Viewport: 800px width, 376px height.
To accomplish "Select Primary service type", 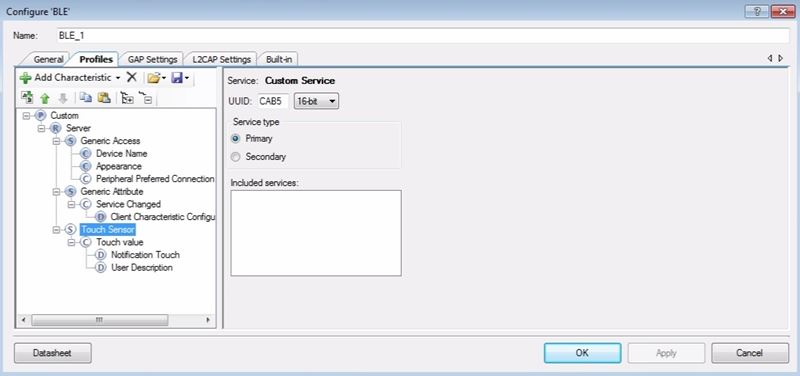I will (235, 139).
